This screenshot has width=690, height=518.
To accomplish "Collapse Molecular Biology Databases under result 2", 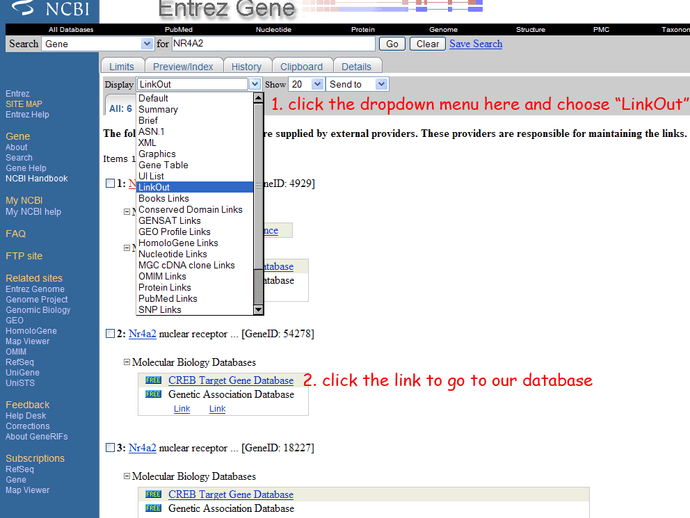I will tap(127, 362).
